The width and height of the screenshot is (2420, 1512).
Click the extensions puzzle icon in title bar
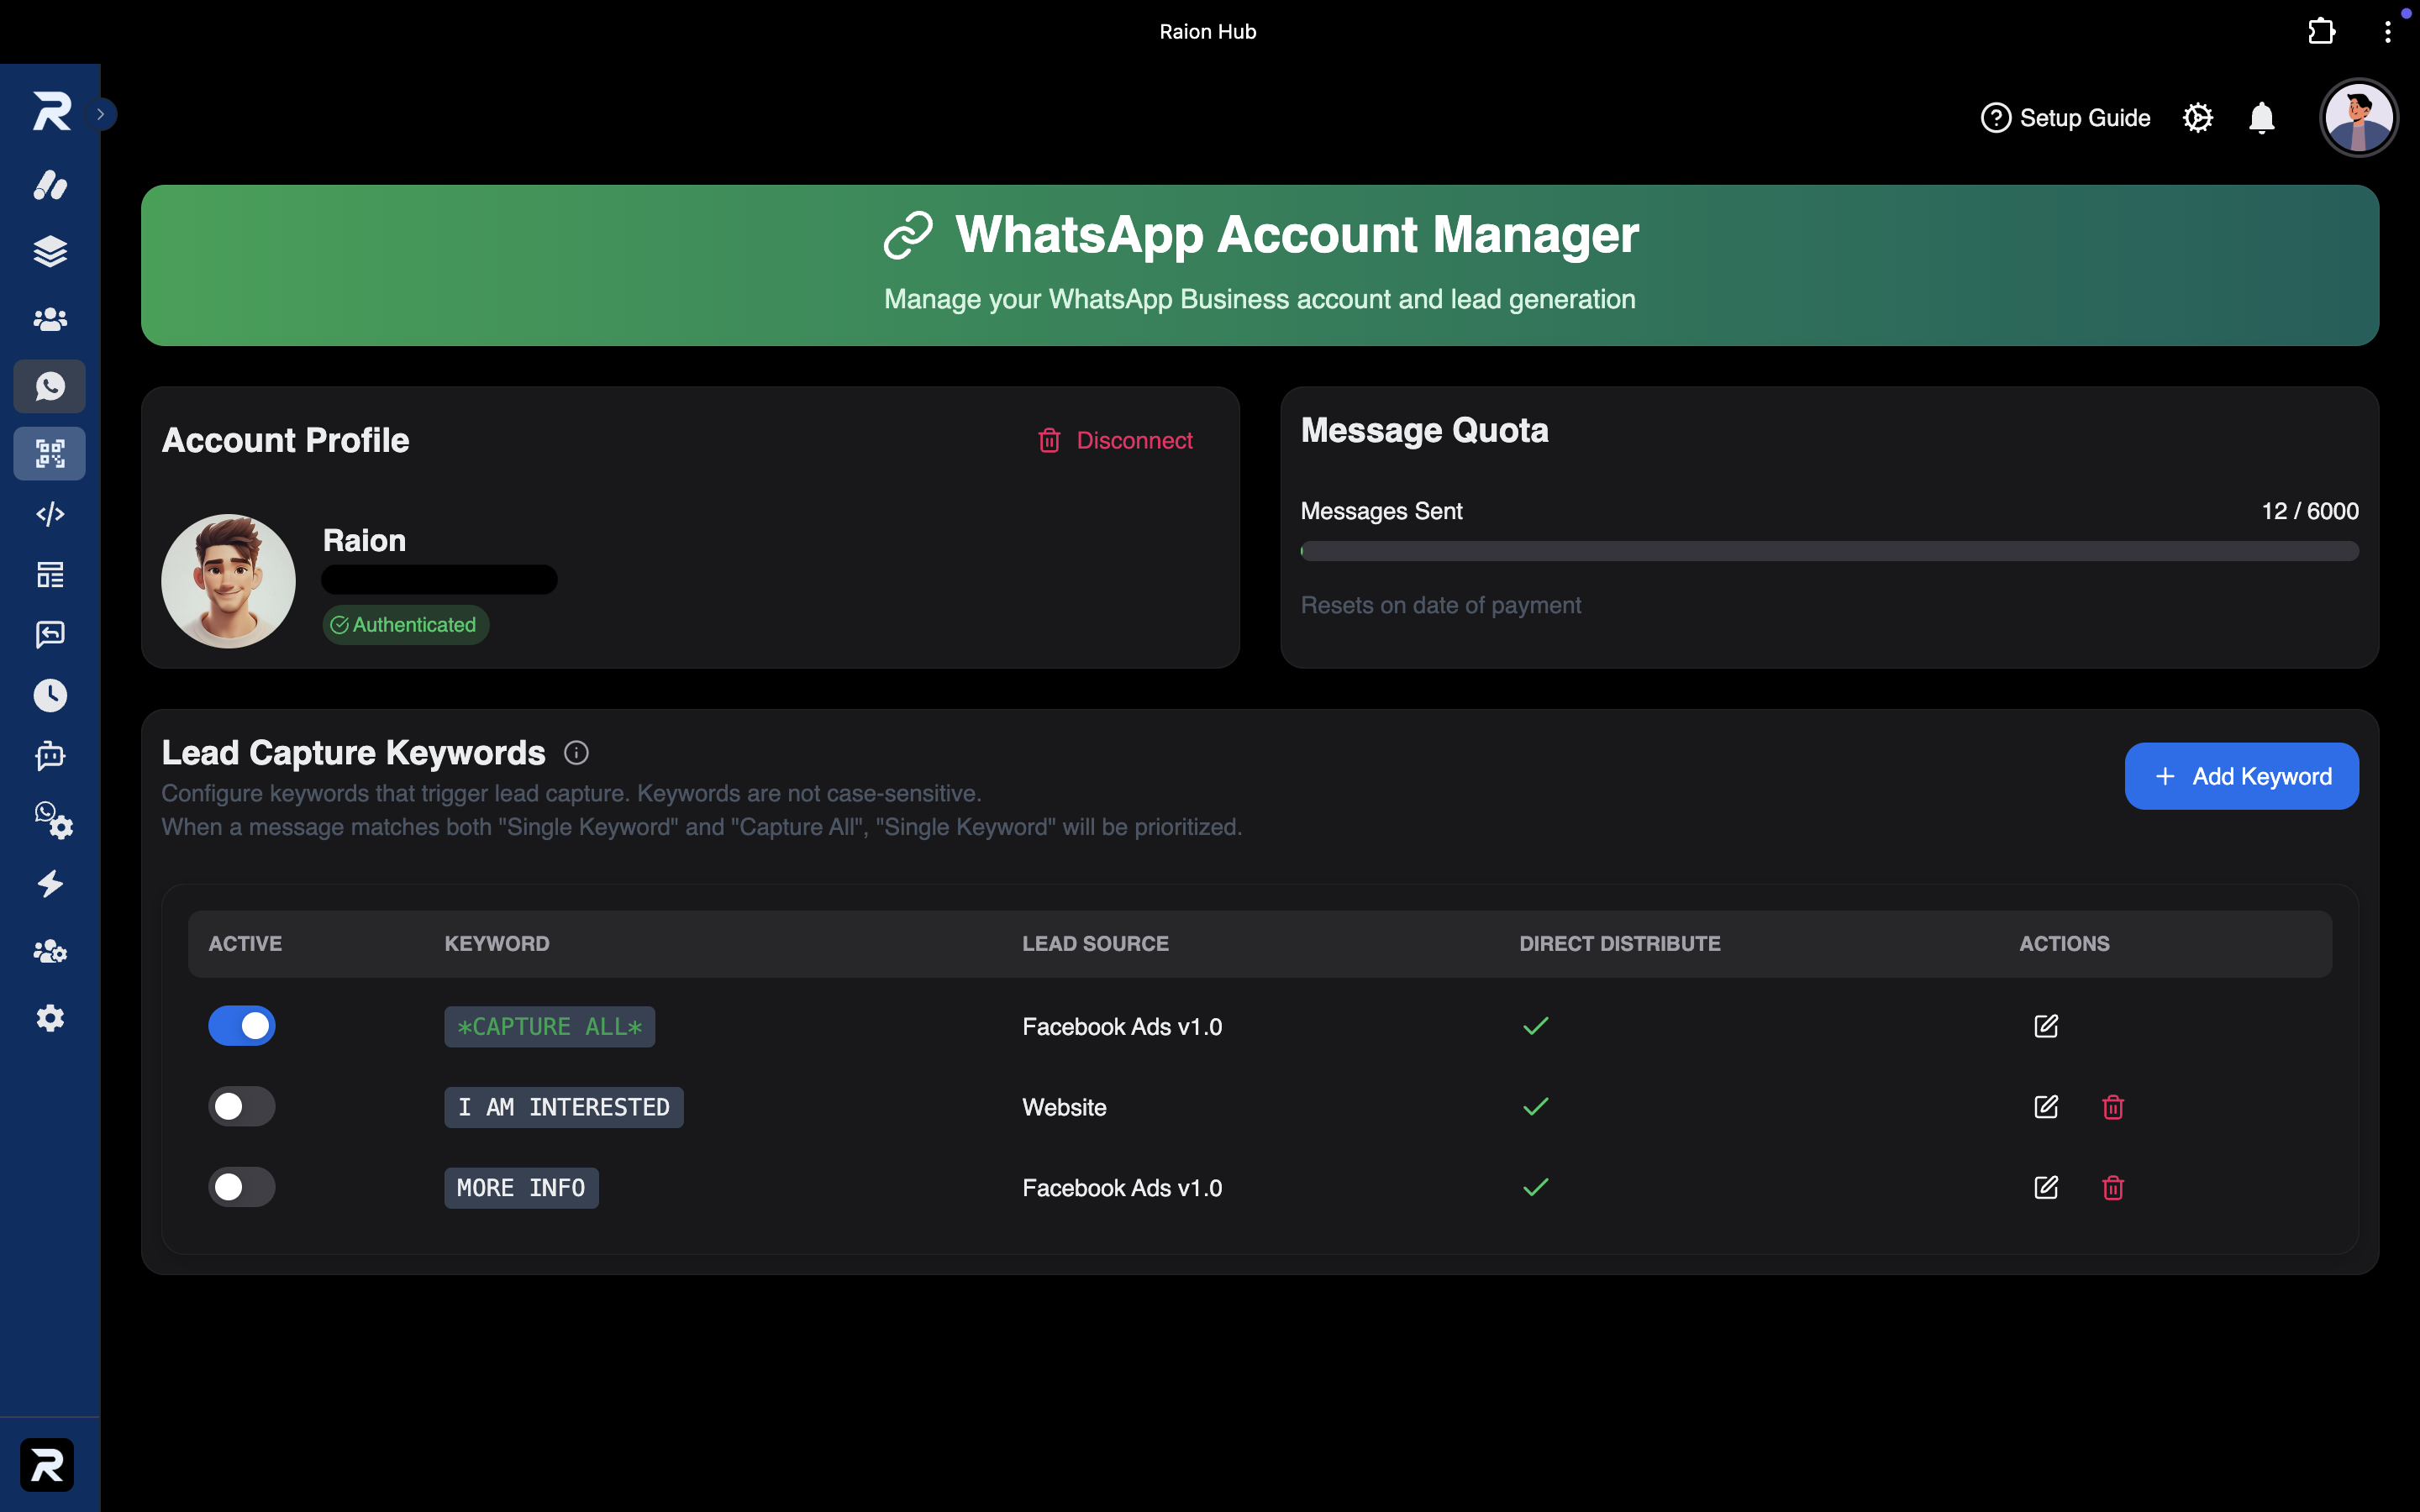pyautogui.click(x=2321, y=31)
